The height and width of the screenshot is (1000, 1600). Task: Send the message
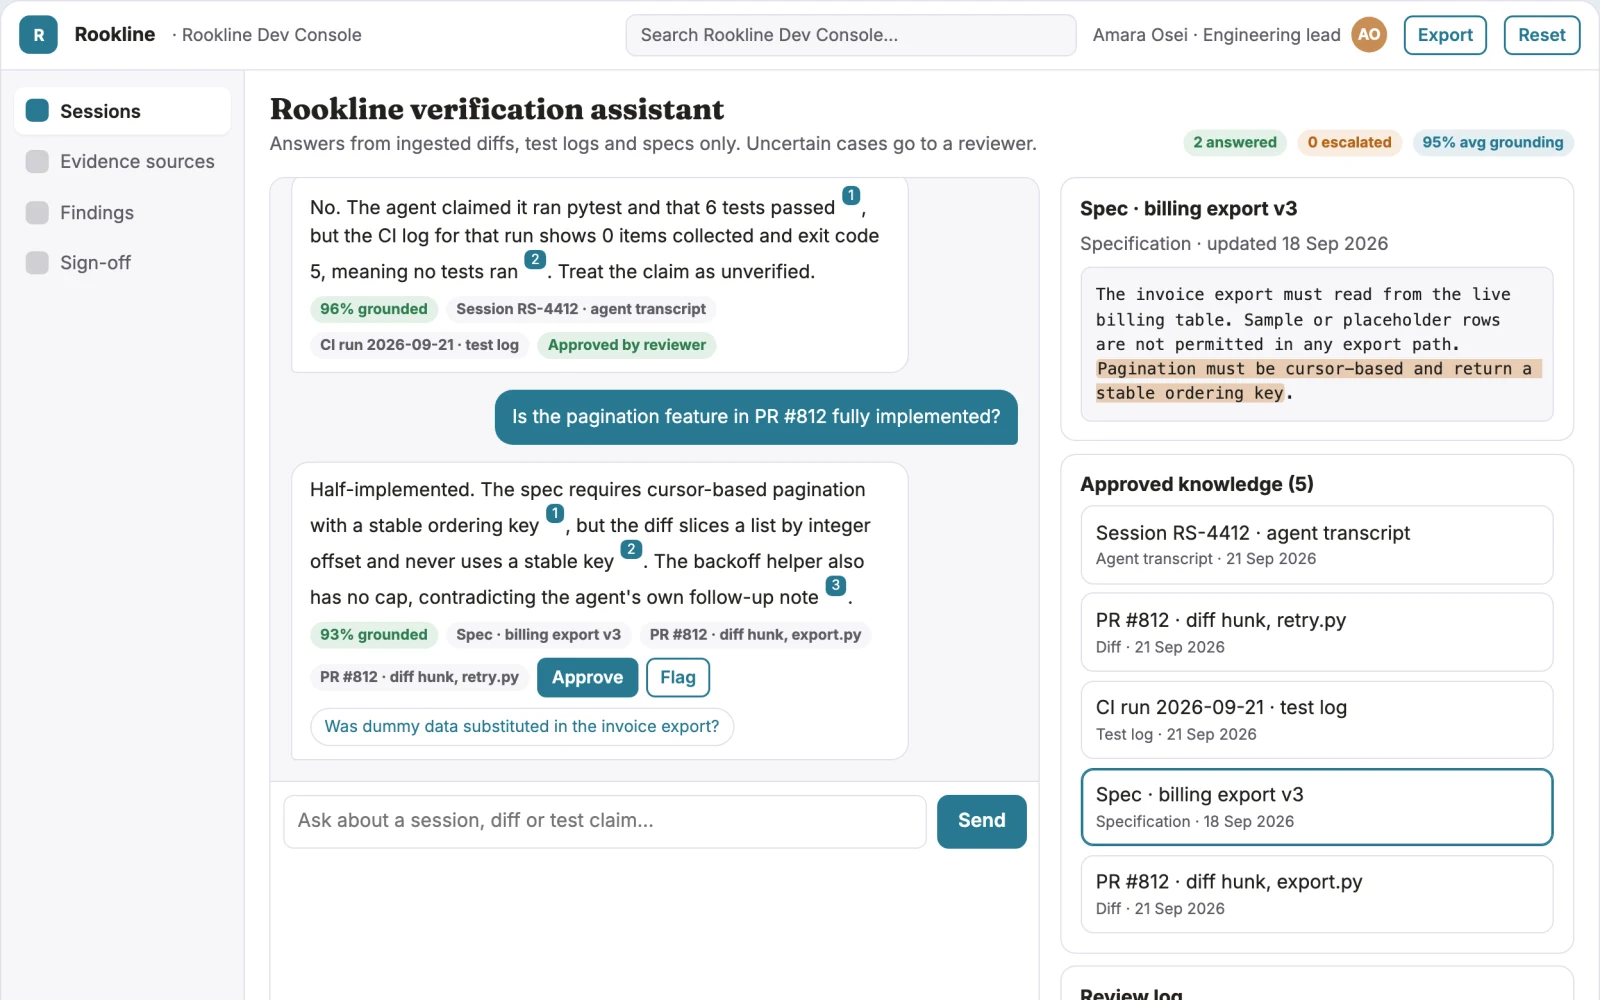click(981, 821)
